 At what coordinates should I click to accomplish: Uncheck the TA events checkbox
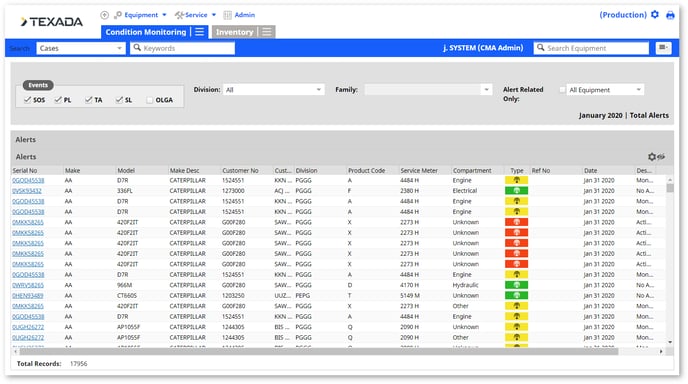point(89,100)
